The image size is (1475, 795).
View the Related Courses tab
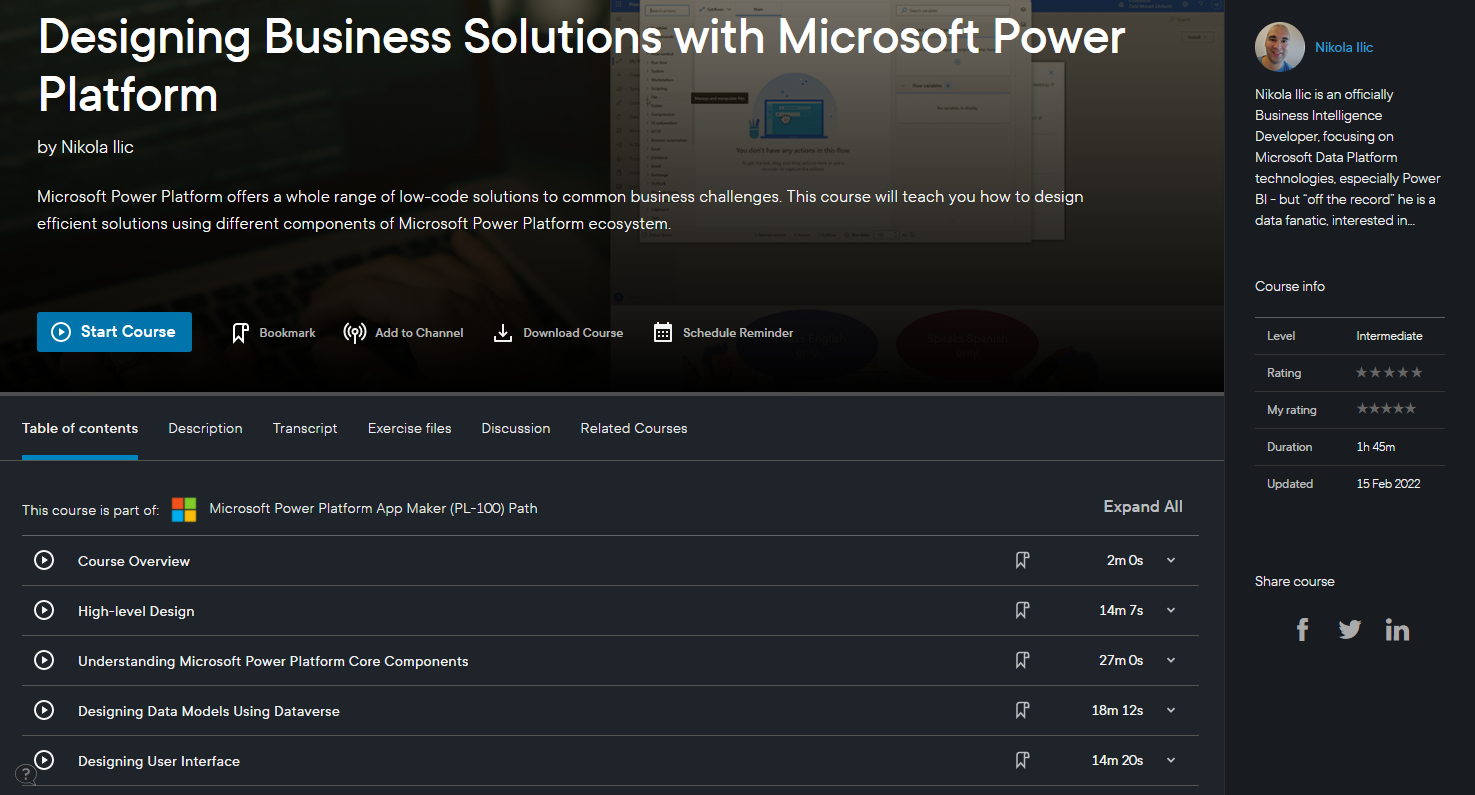(634, 428)
